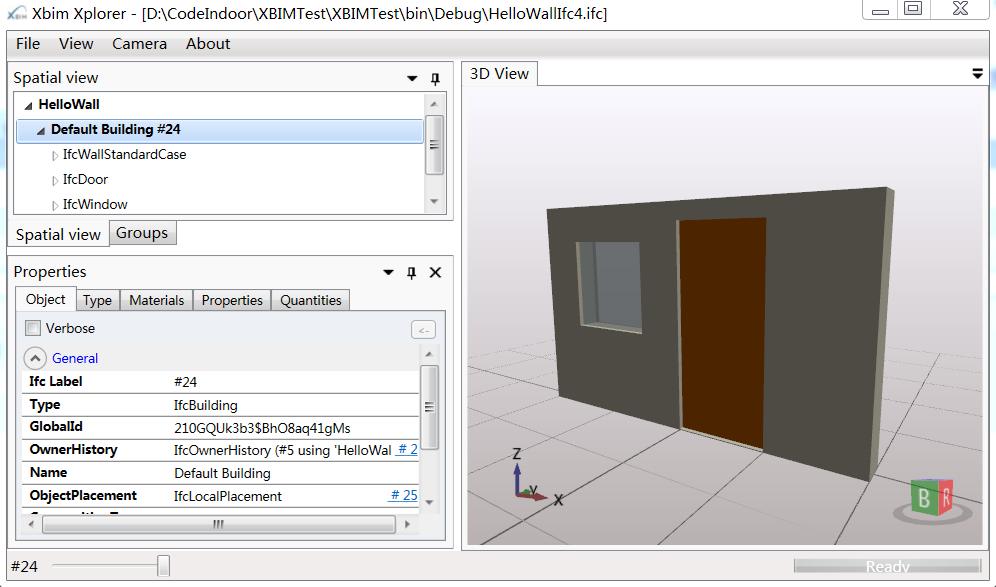Switch to the Quantities tab
The width and height of the screenshot is (996, 587).
pos(311,300)
